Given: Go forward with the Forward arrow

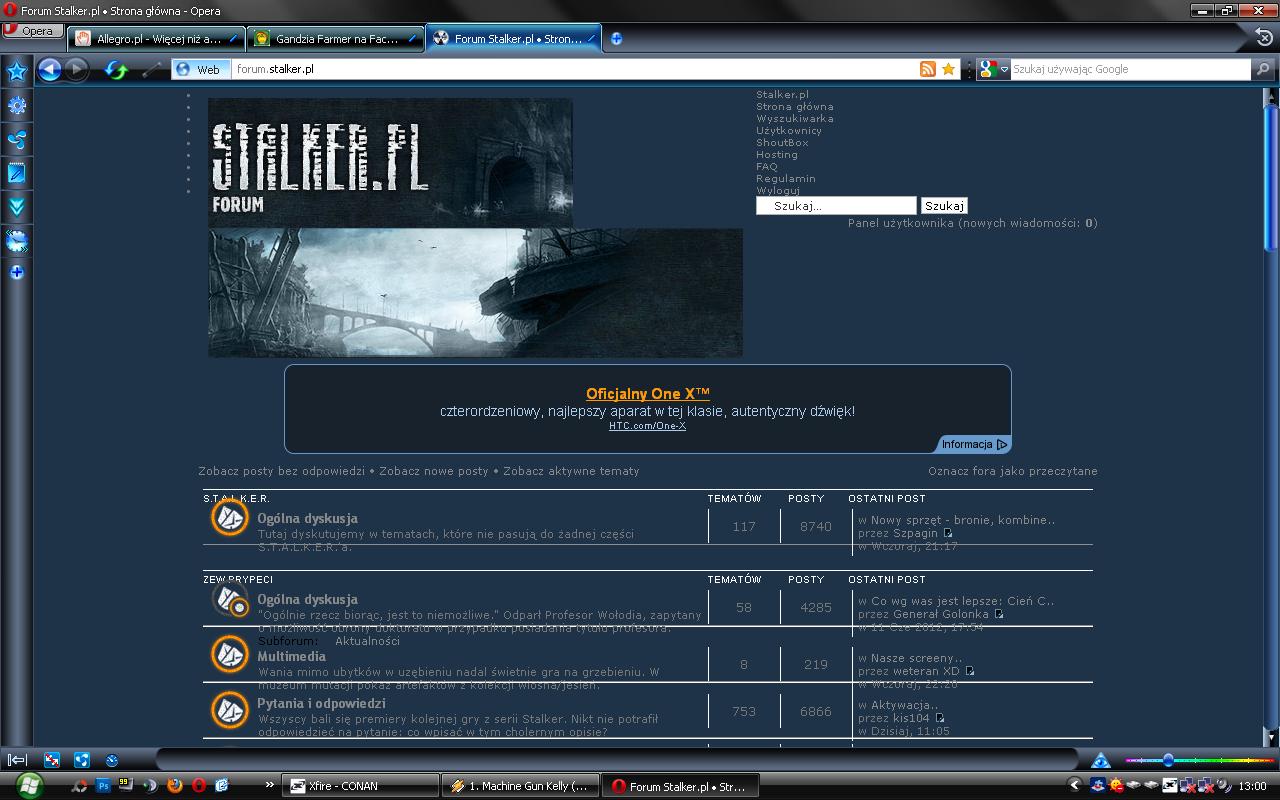Looking at the screenshot, I should [x=77, y=69].
